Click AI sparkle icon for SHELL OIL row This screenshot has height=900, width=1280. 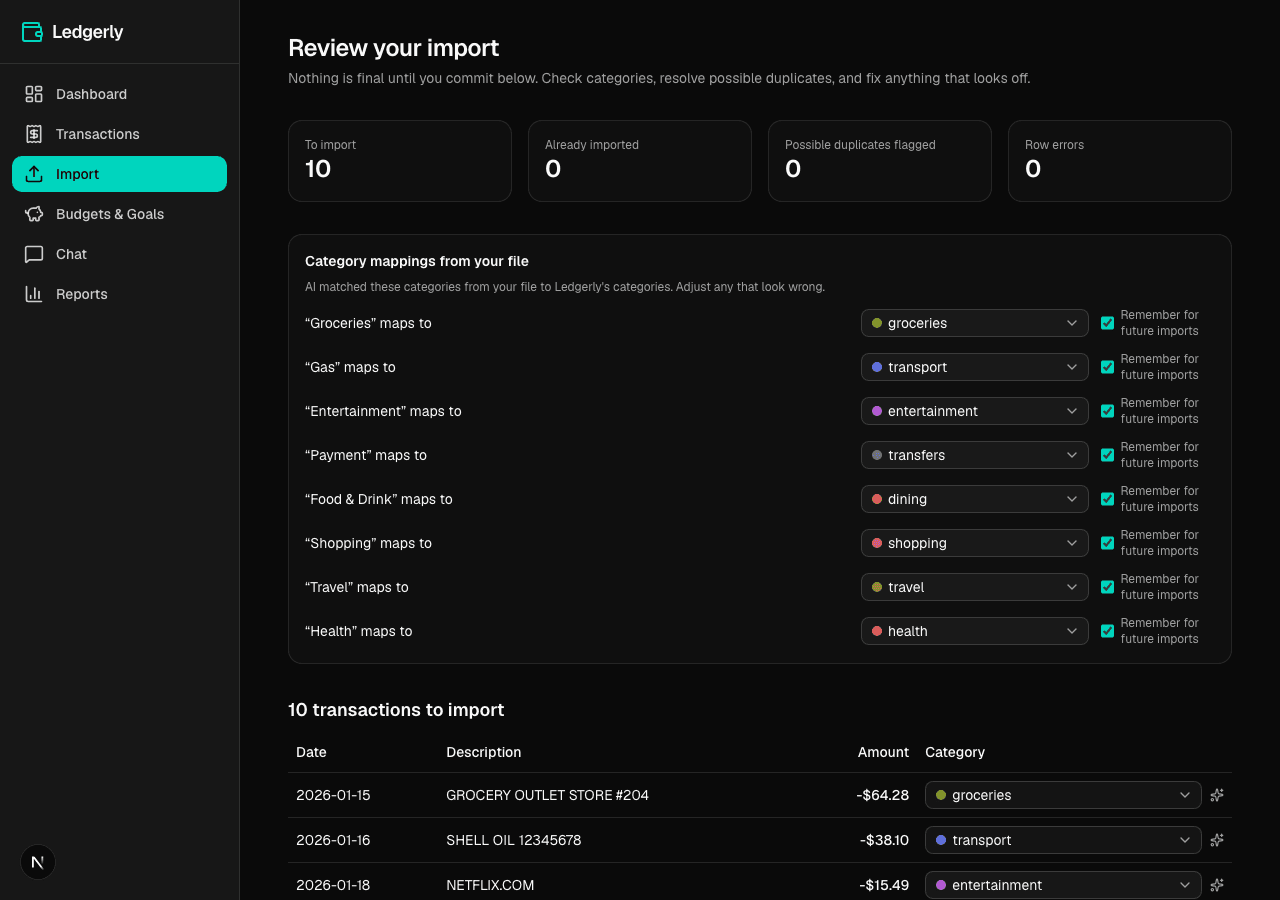tap(1217, 840)
